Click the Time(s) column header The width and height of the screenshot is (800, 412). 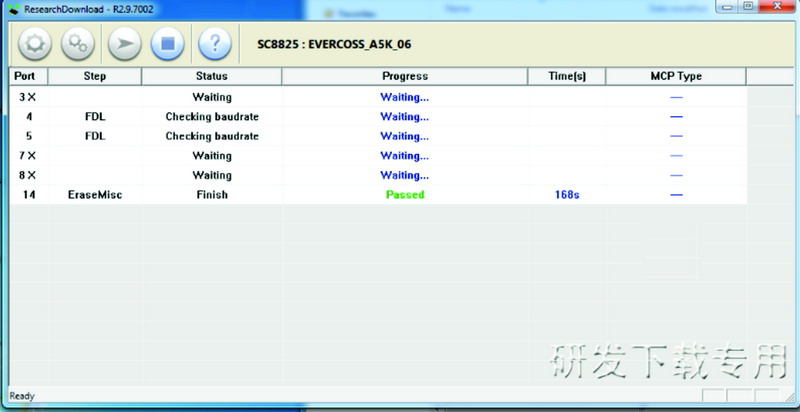pos(567,76)
